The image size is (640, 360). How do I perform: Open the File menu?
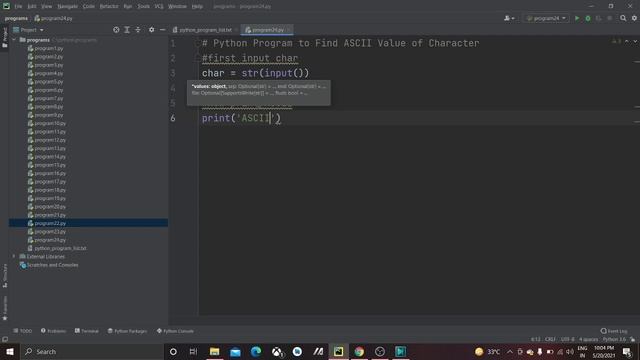point(18,6)
